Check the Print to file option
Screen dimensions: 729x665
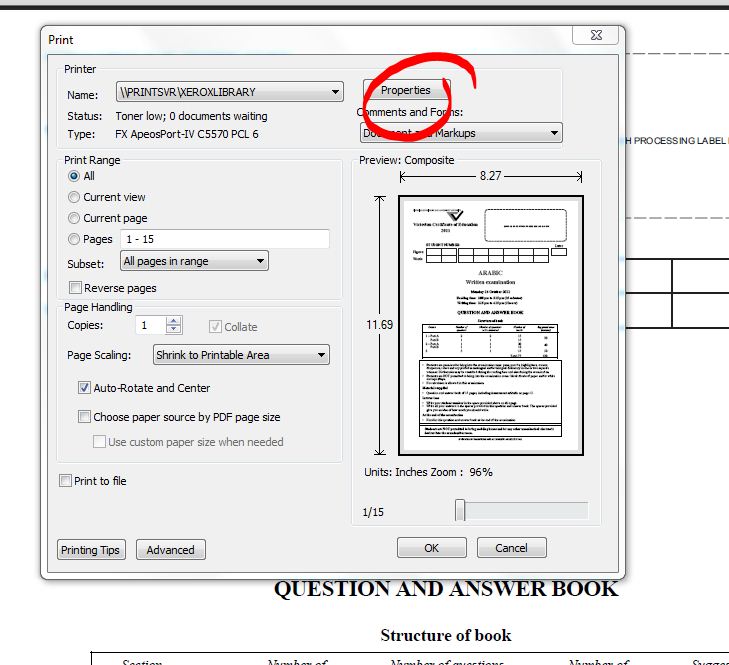(66, 481)
